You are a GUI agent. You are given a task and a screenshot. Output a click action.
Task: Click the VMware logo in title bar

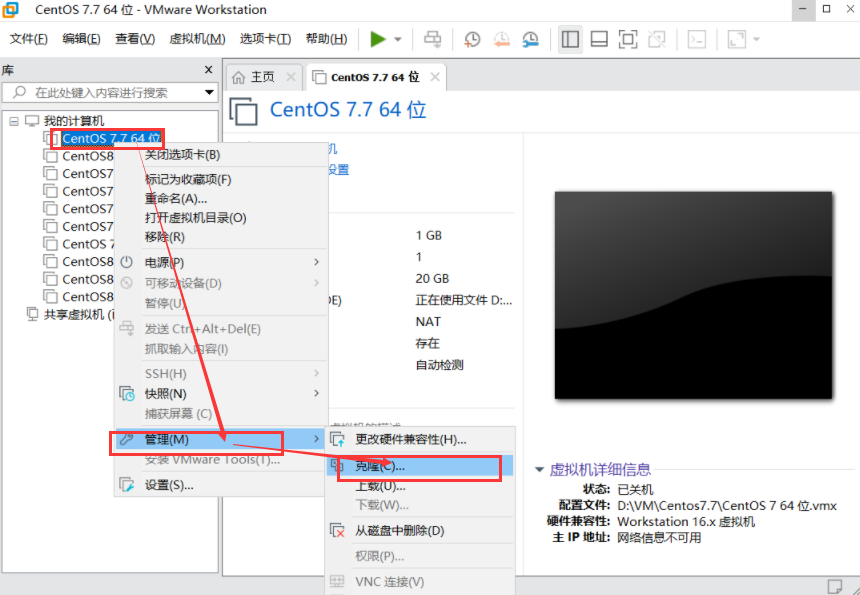click(x=10, y=9)
